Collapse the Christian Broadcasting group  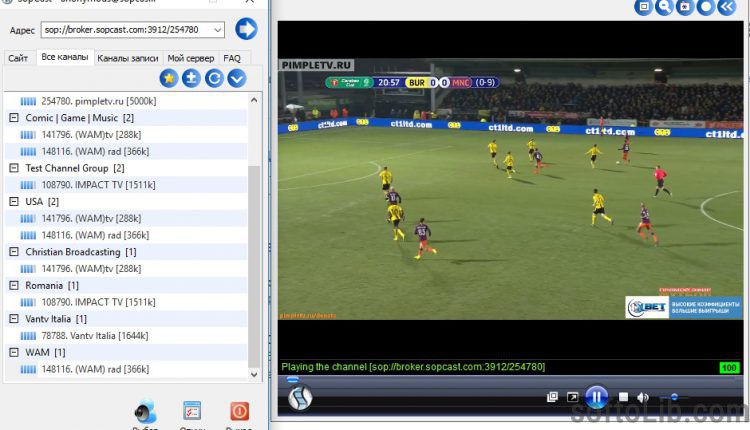(x=14, y=252)
